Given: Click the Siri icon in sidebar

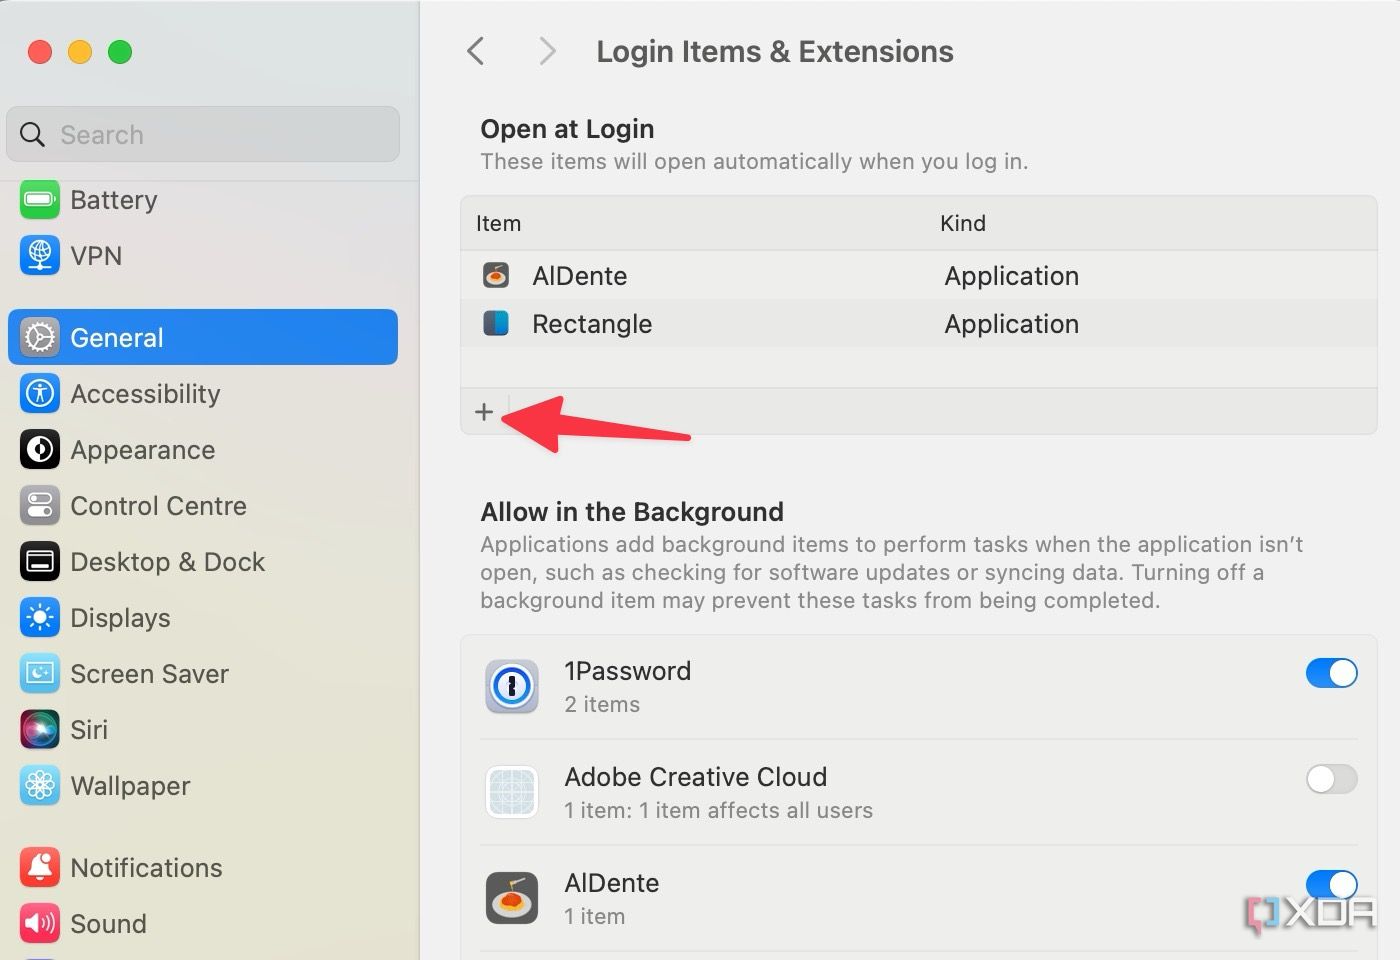Looking at the screenshot, I should 40,730.
